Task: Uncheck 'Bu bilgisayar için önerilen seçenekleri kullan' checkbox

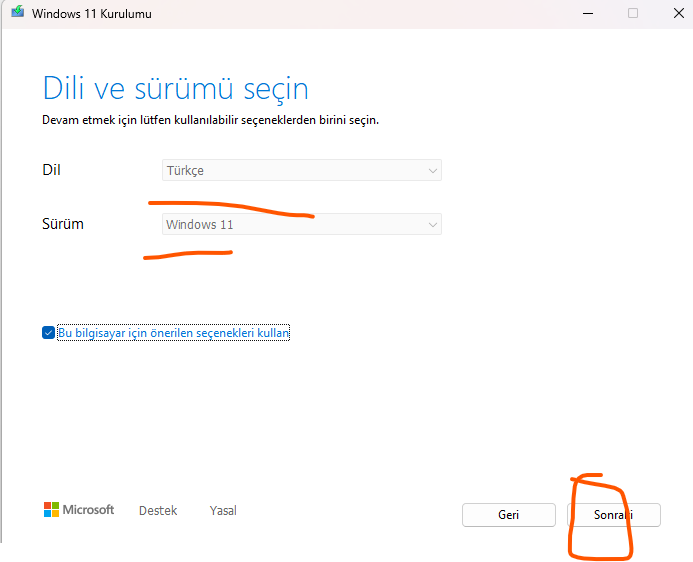Action: click(48, 333)
